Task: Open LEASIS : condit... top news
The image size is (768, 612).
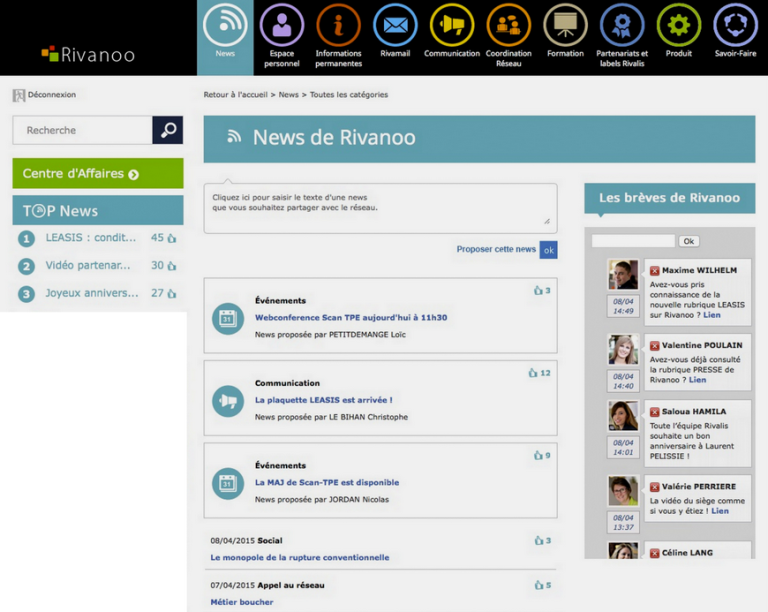Action: pyautogui.click(x=91, y=238)
